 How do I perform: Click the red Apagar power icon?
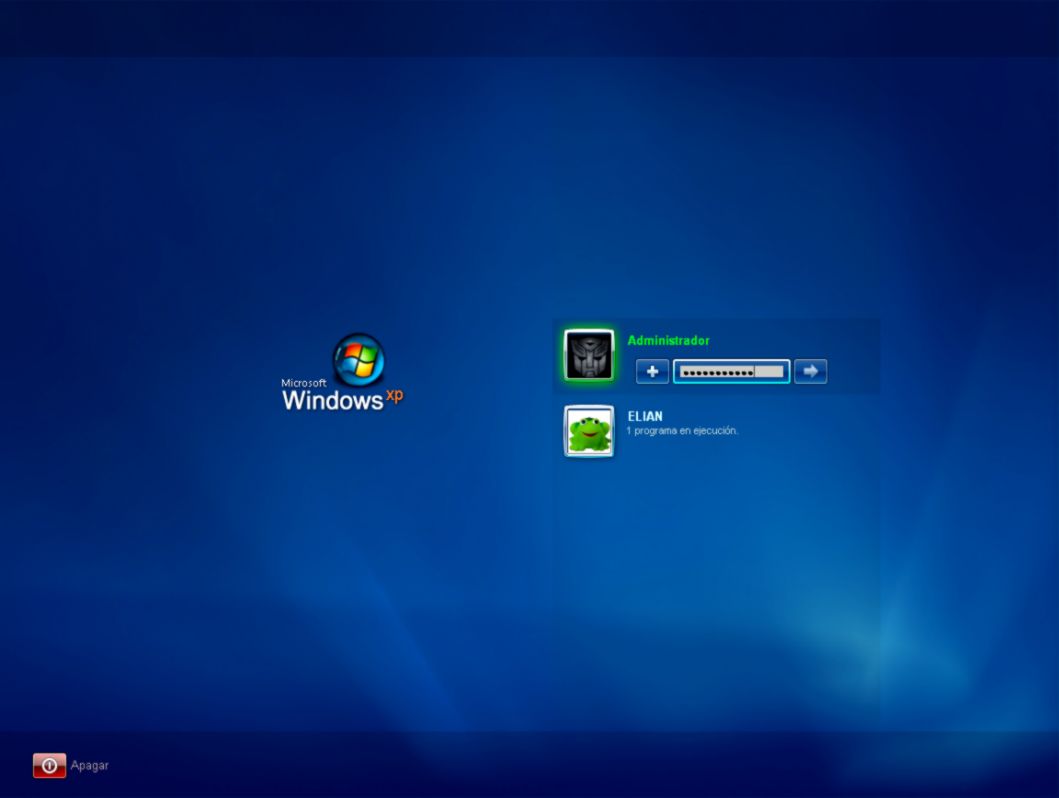coord(48,764)
